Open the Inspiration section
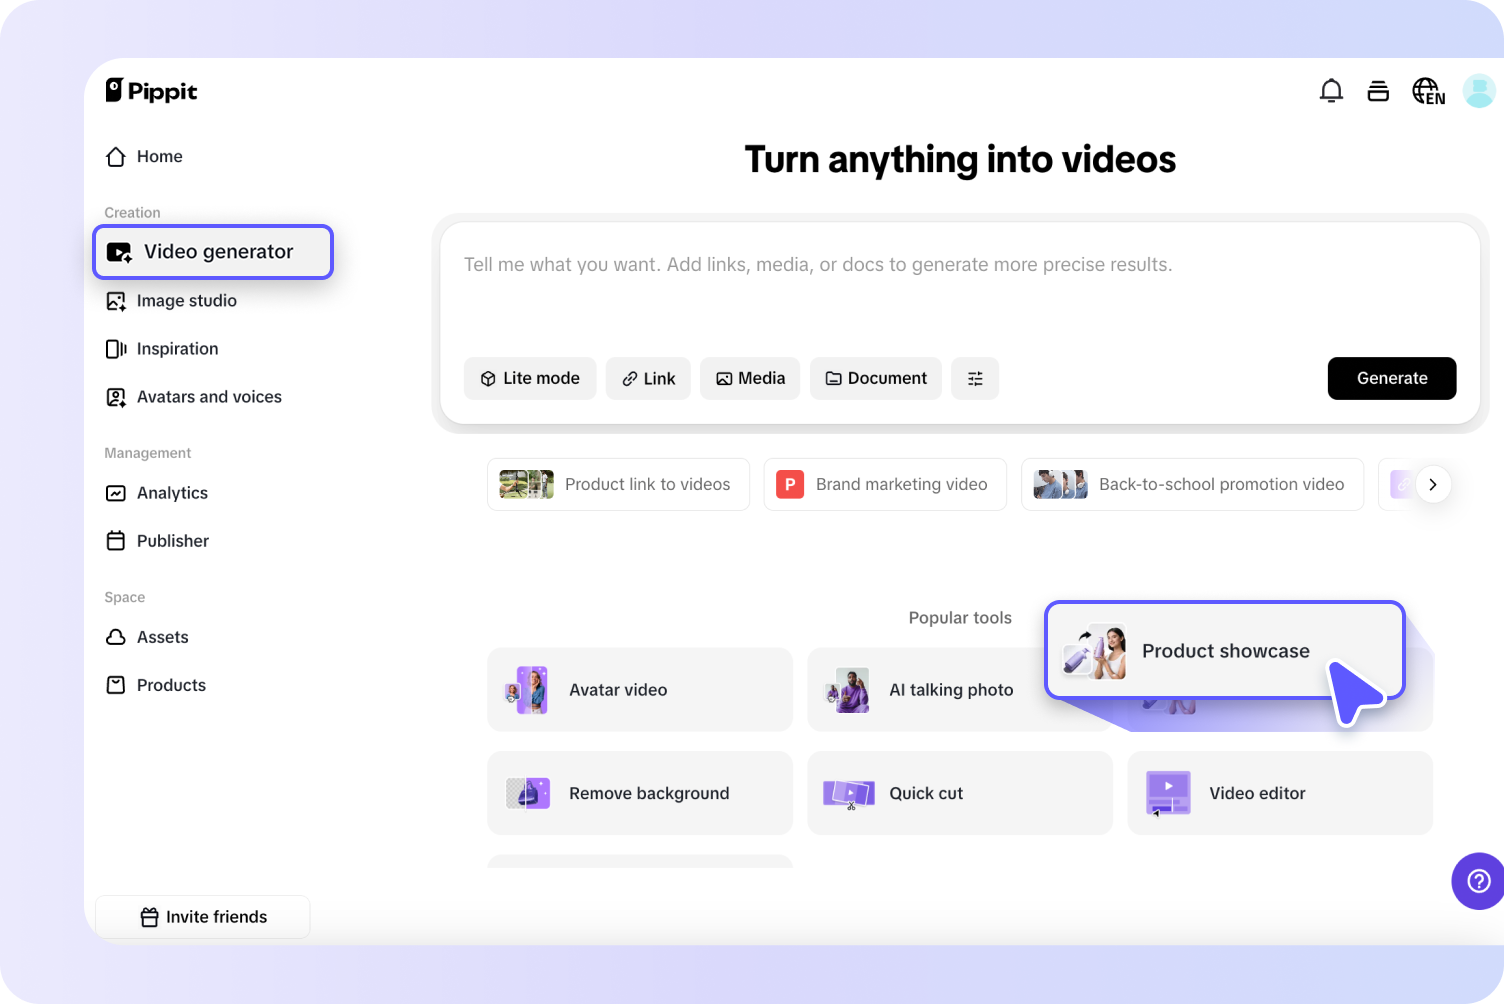Screen dimensions: 1504x1004 [x=177, y=348]
